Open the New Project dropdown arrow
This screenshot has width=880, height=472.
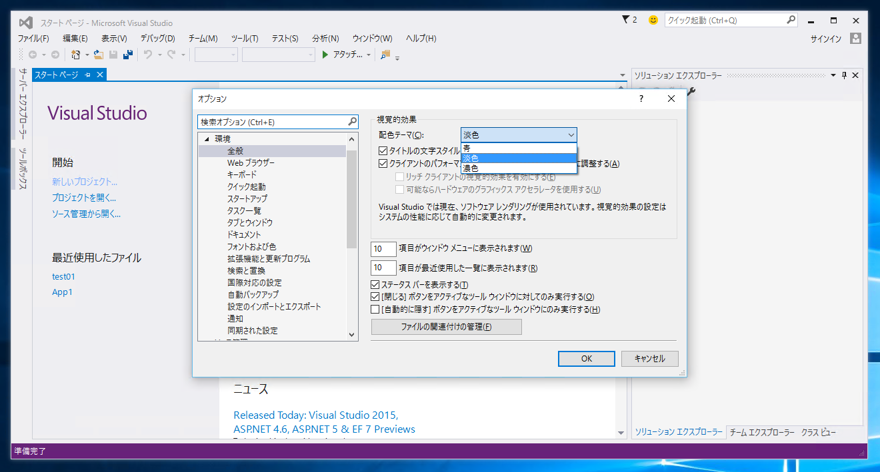tap(87, 55)
